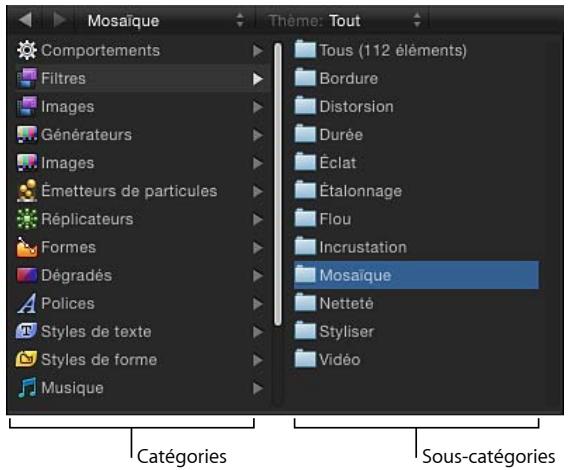Expand Générateurs using its disclosure arrow
Screen dimensions: 568x470
[x=258, y=135]
